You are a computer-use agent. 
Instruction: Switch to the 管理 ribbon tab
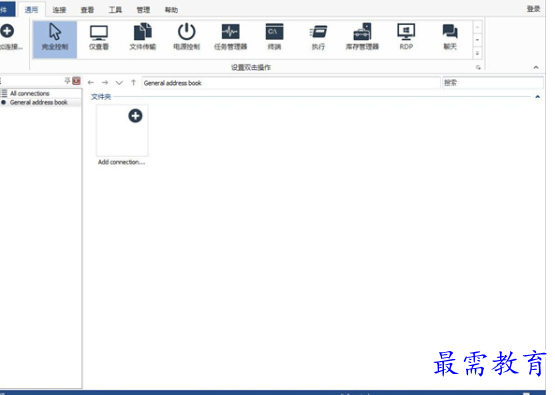pos(143,10)
